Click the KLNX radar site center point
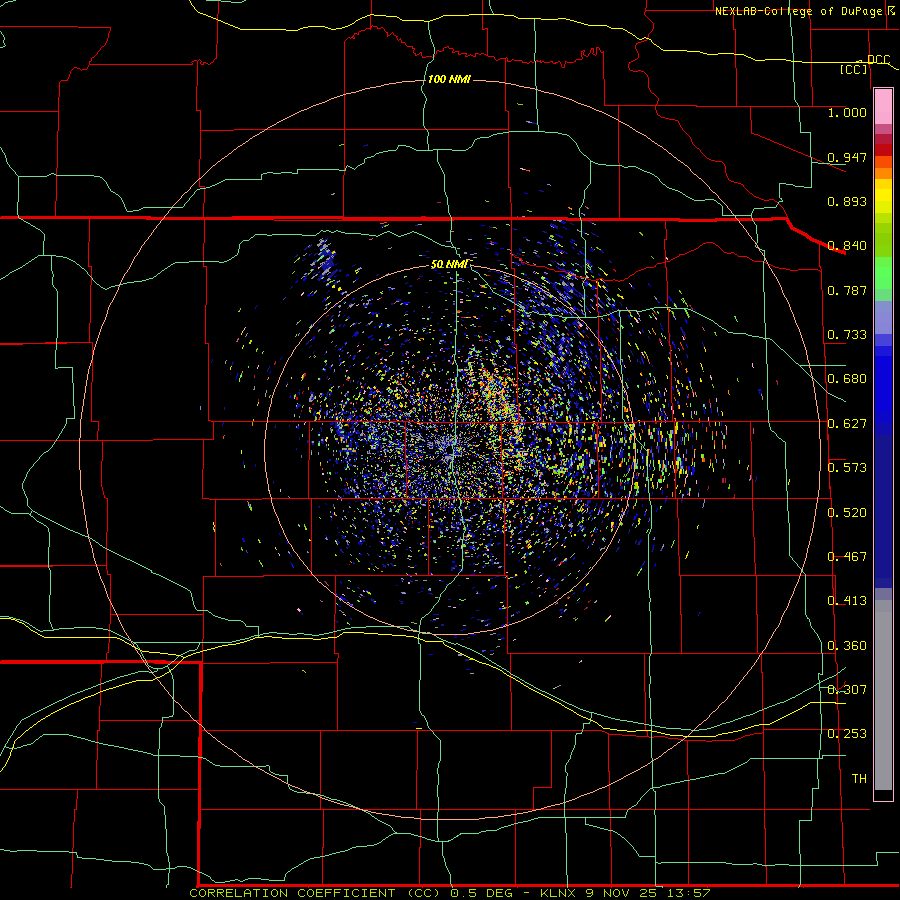The width and height of the screenshot is (900, 900). point(450,451)
